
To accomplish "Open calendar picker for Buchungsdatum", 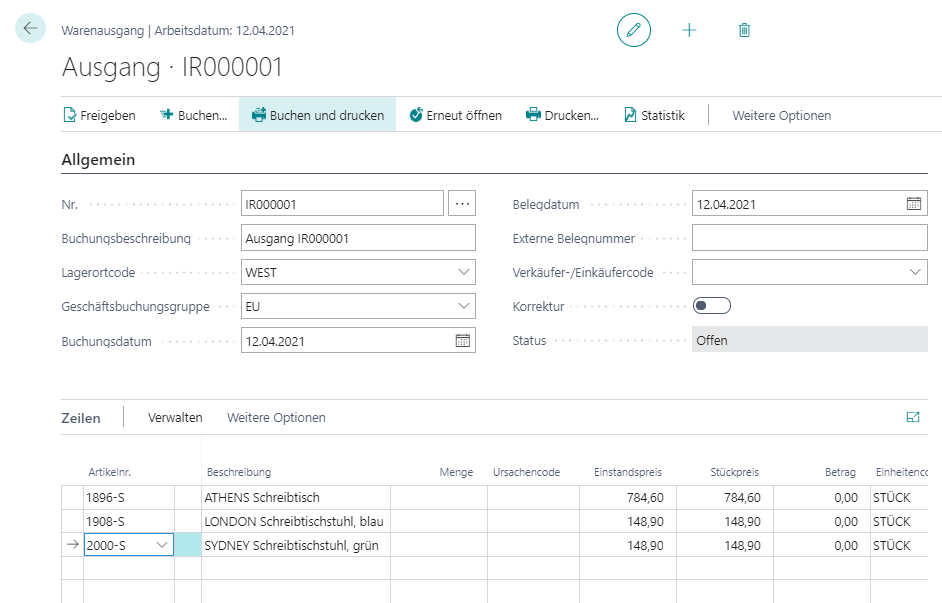I will pyautogui.click(x=463, y=341).
